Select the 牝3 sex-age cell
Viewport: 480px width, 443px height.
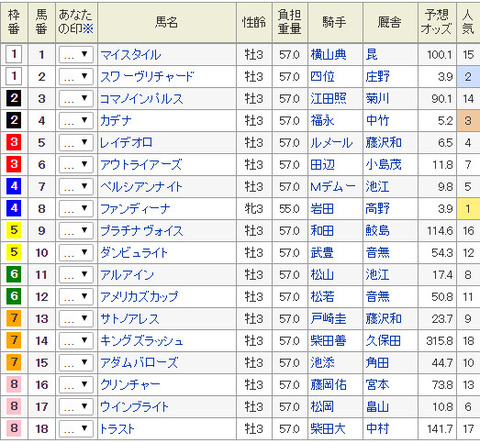(x=254, y=209)
